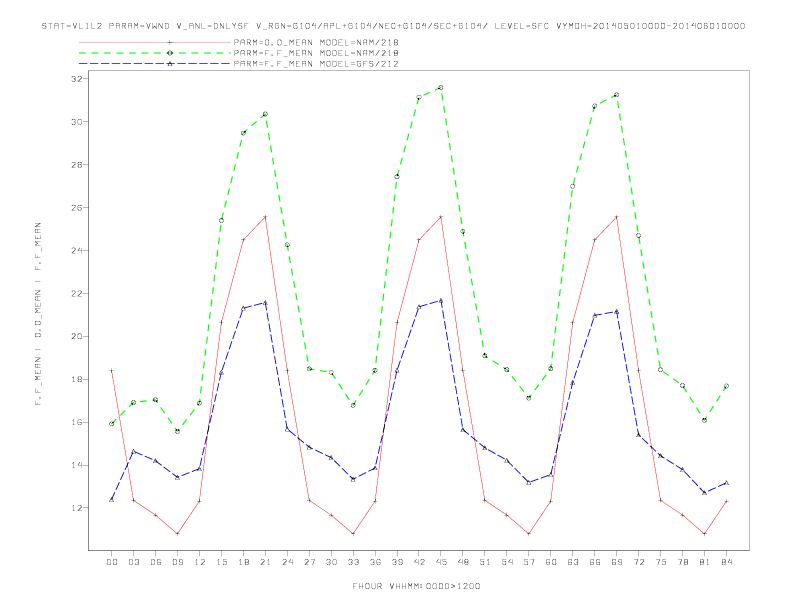
Task: Click x-axis tick label 03
Action: pyautogui.click(x=133, y=562)
